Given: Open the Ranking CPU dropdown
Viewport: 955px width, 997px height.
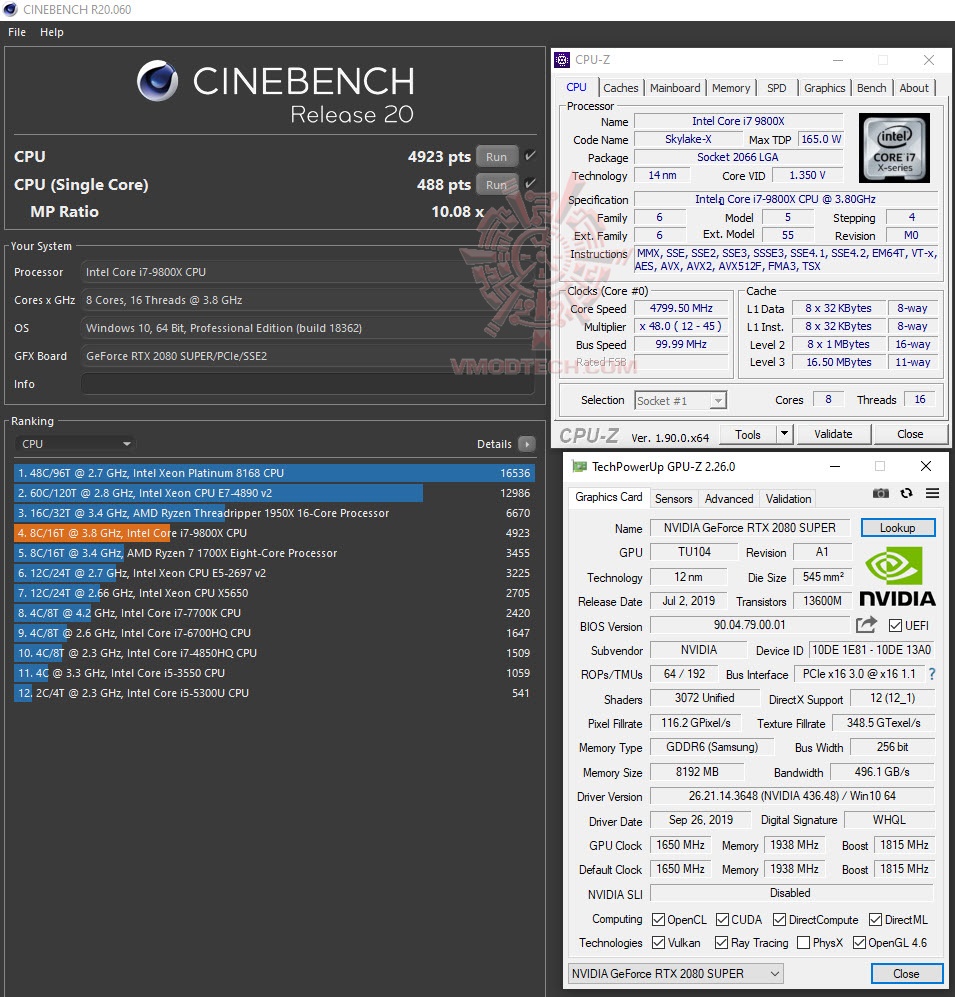Looking at the screenshot, I should pyautogui.click(x=76, y=444).
